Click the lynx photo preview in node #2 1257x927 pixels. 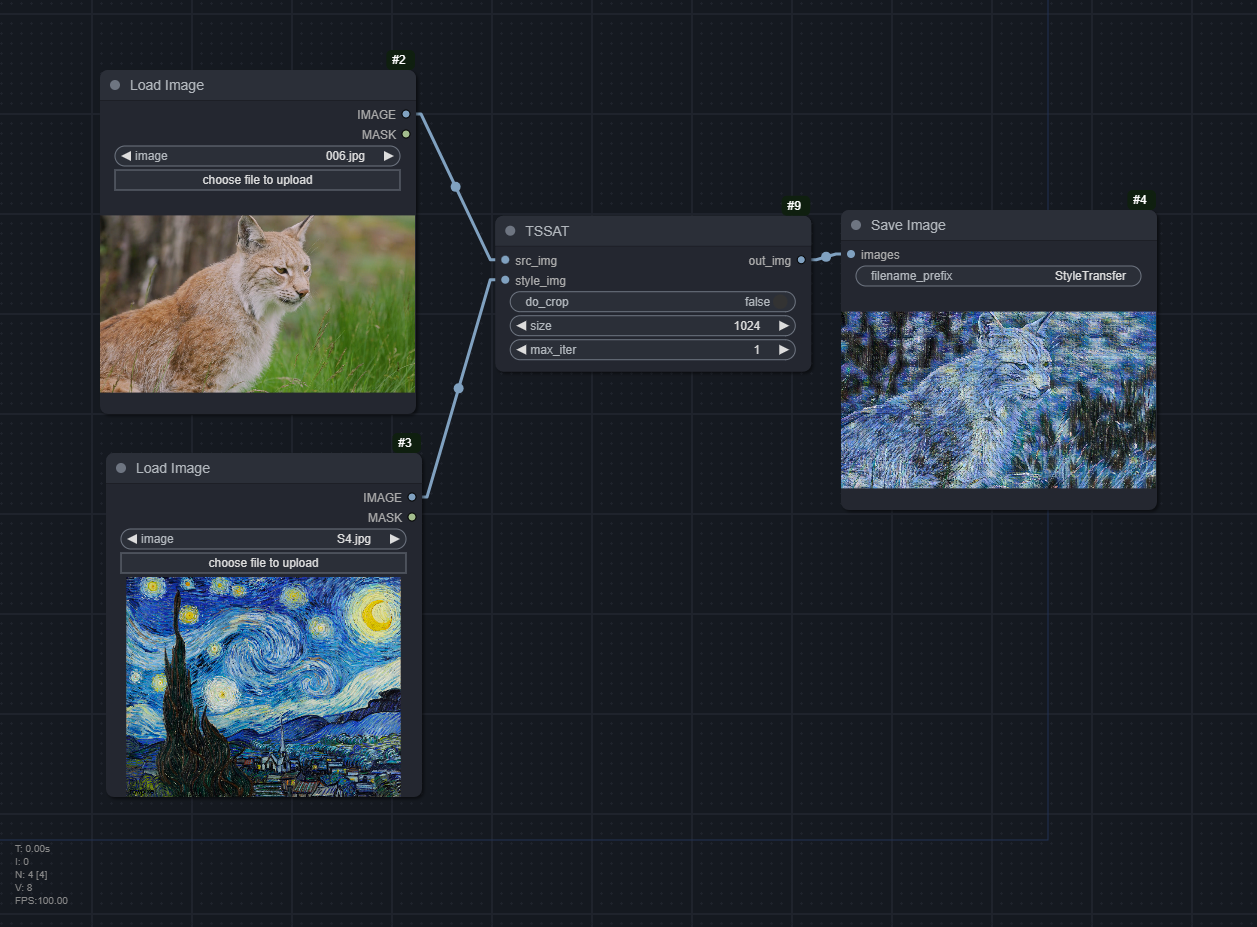258,304
